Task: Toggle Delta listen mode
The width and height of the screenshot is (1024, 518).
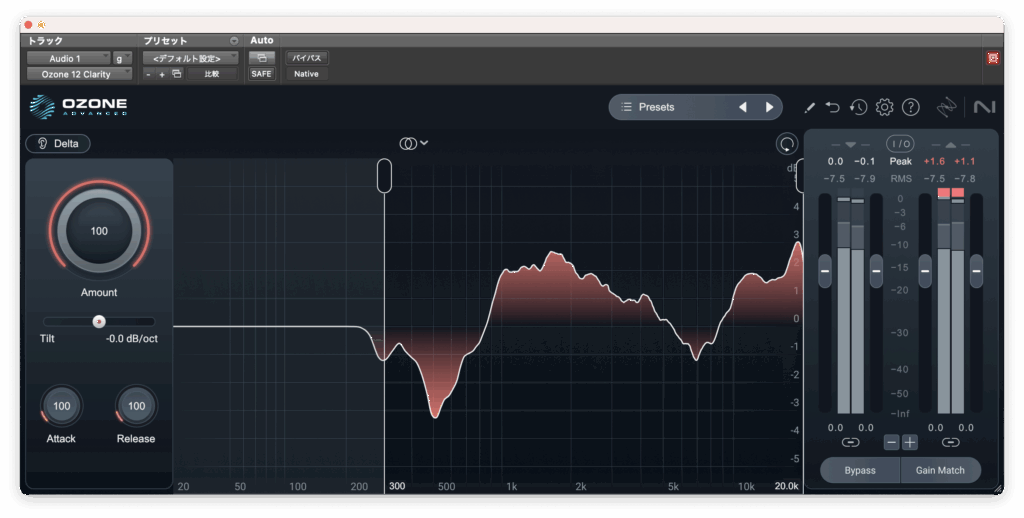Action: [58, 143]
